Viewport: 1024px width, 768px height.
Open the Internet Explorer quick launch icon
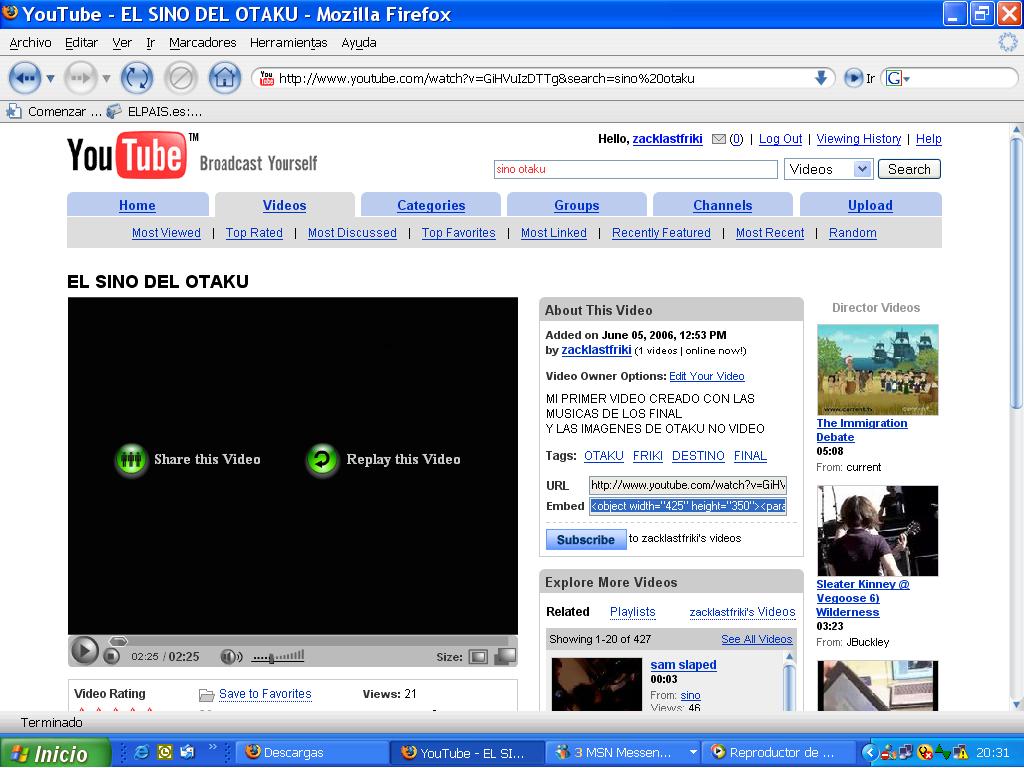[140, 752]
